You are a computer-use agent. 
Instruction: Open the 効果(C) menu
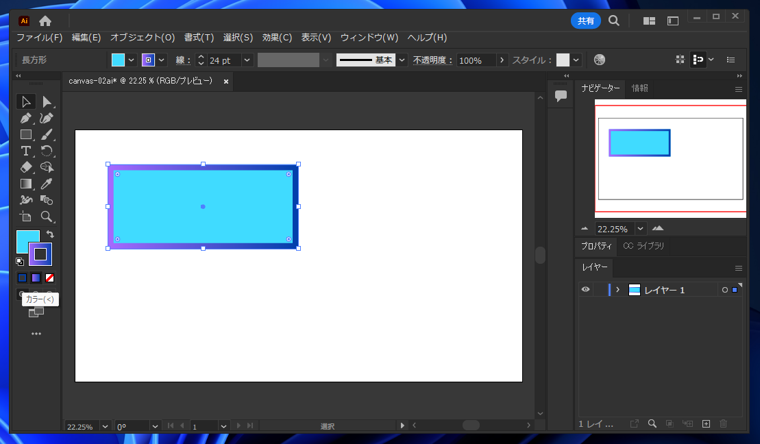277,37
